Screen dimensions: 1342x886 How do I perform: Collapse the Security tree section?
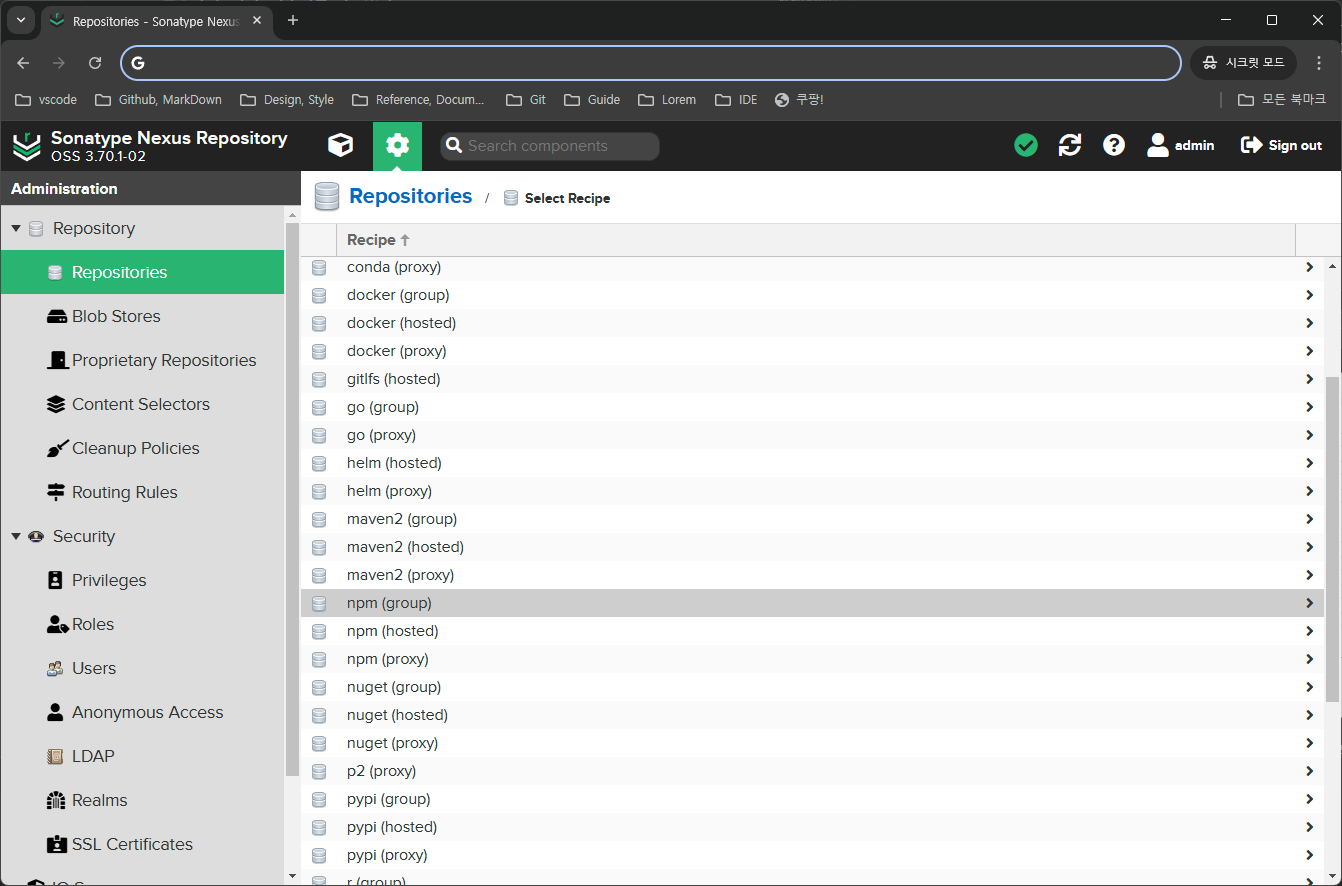click(16, 536)
